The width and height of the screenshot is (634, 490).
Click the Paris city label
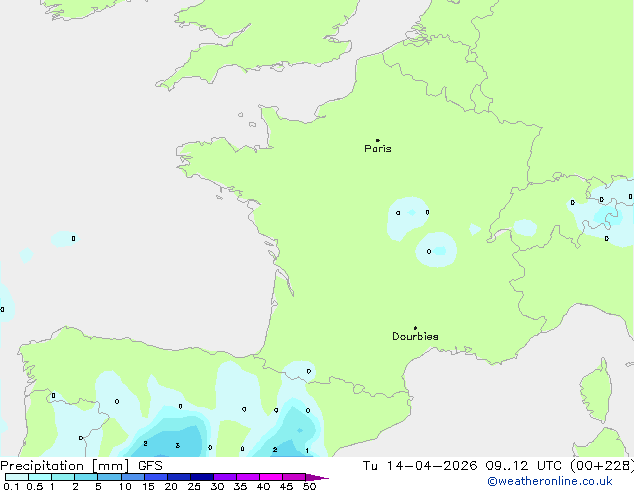point(378,149)
